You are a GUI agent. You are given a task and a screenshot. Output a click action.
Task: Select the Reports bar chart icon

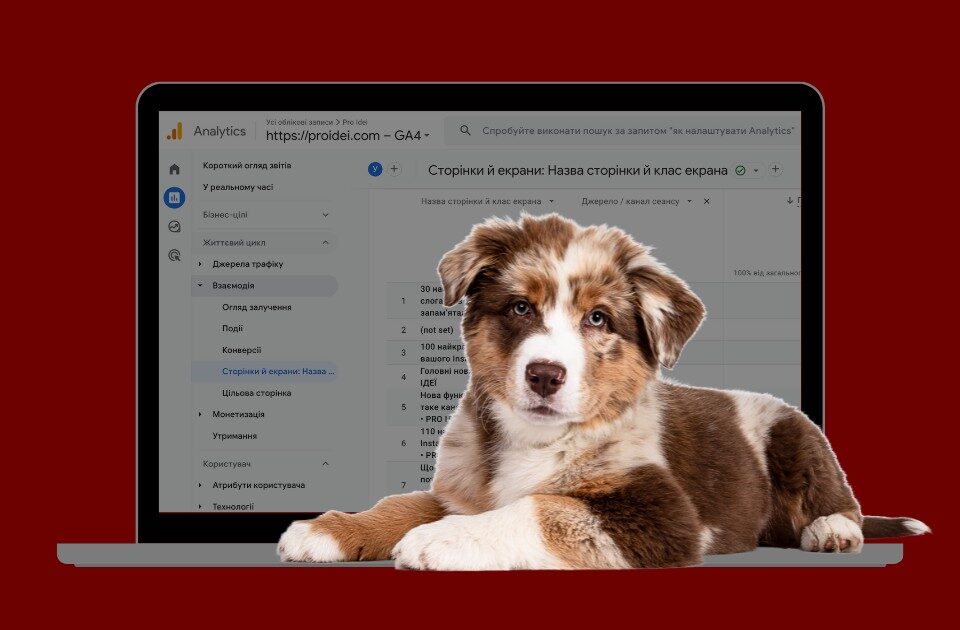pyautogui.click(x=174, y=198)
